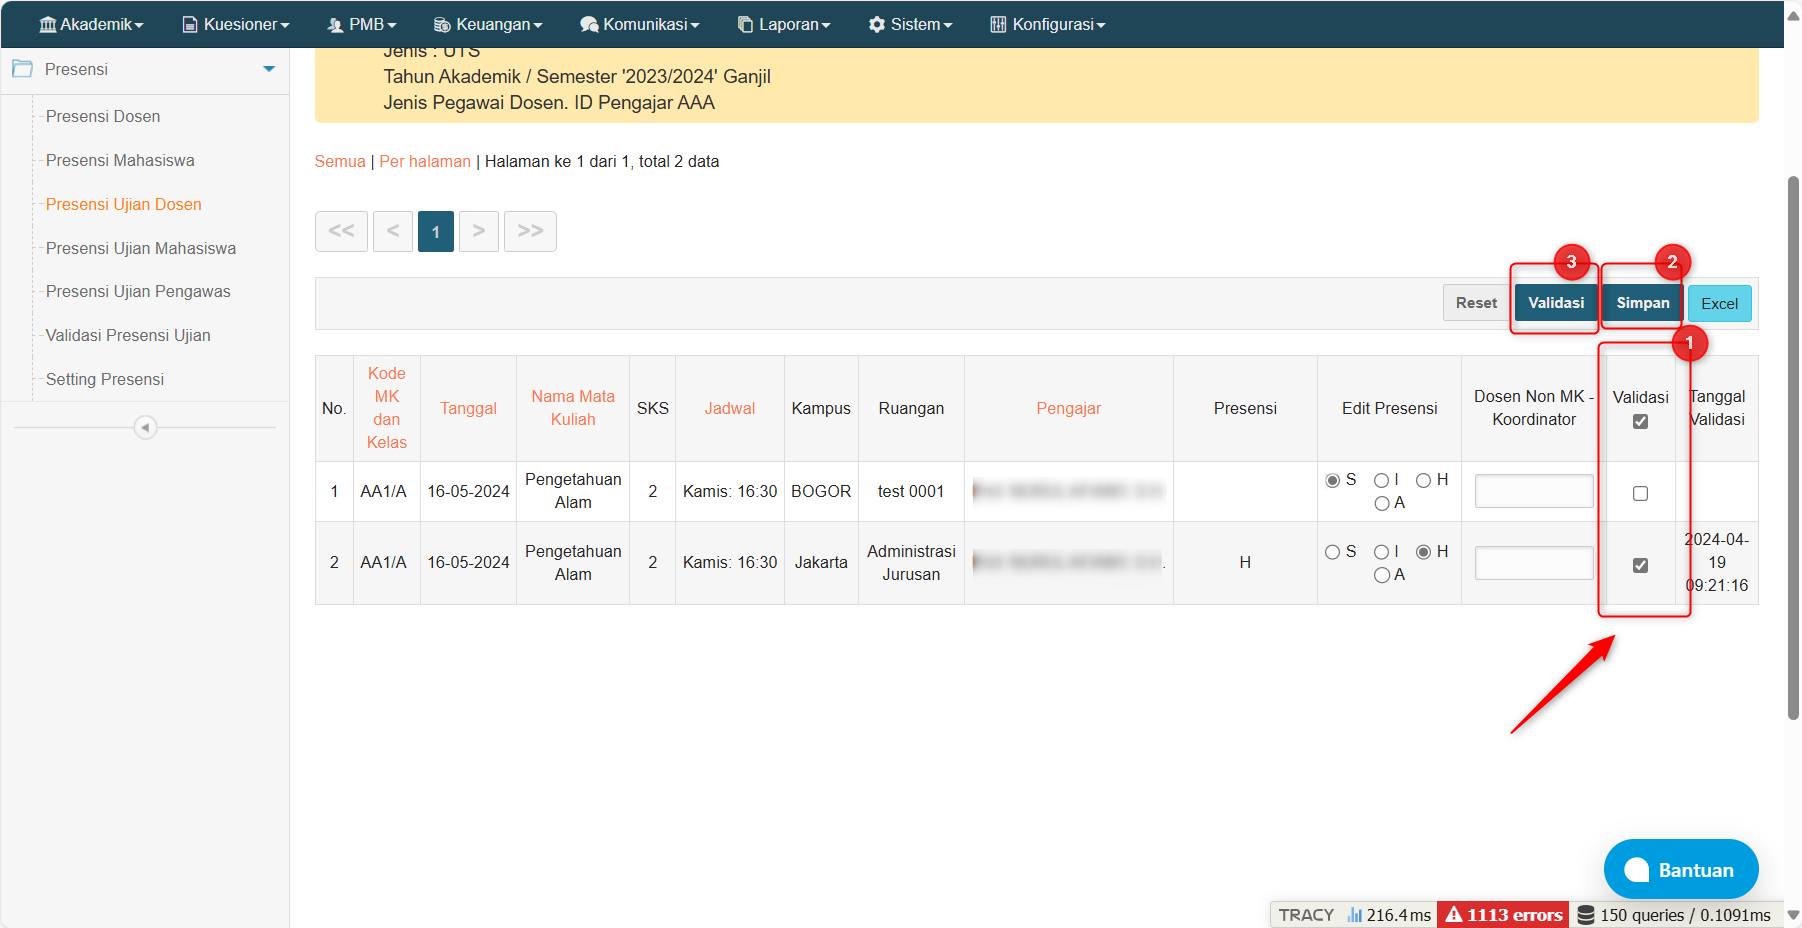Image resolution: width=1802 pixels, height=928 pixels.
Task: Click the Komunikasi chat bubbles icon
Action: [x=589, y=24]
